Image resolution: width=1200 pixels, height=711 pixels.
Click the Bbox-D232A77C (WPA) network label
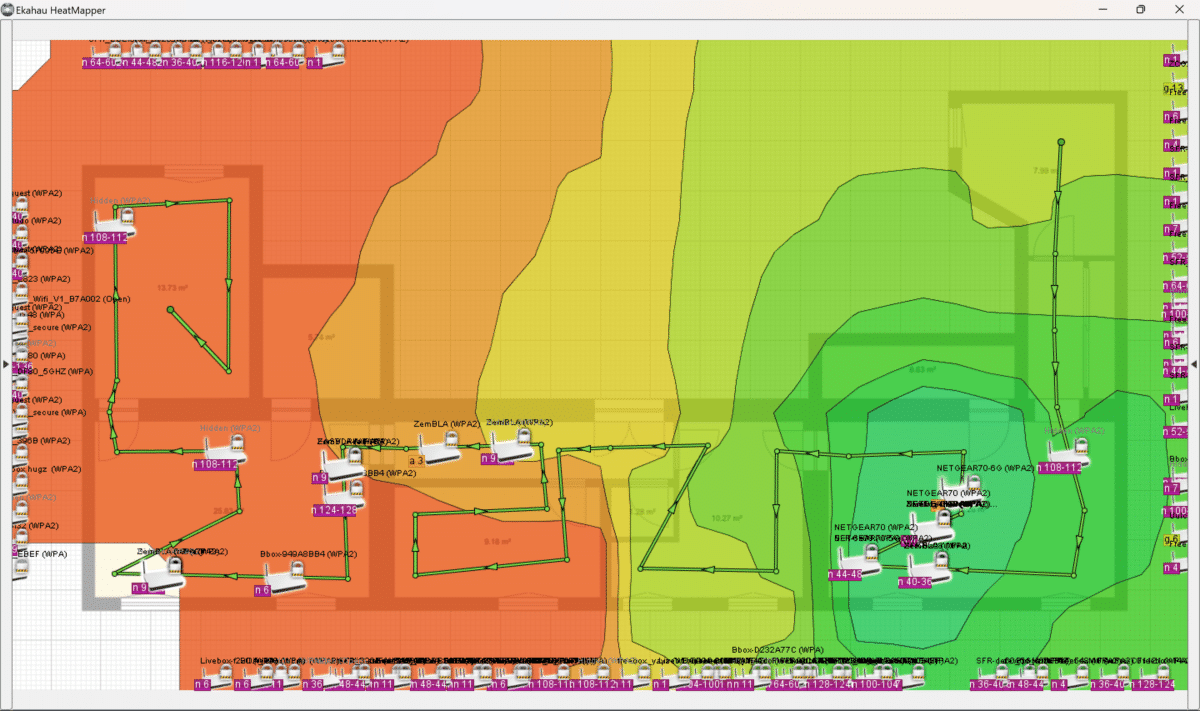point(777,650)
